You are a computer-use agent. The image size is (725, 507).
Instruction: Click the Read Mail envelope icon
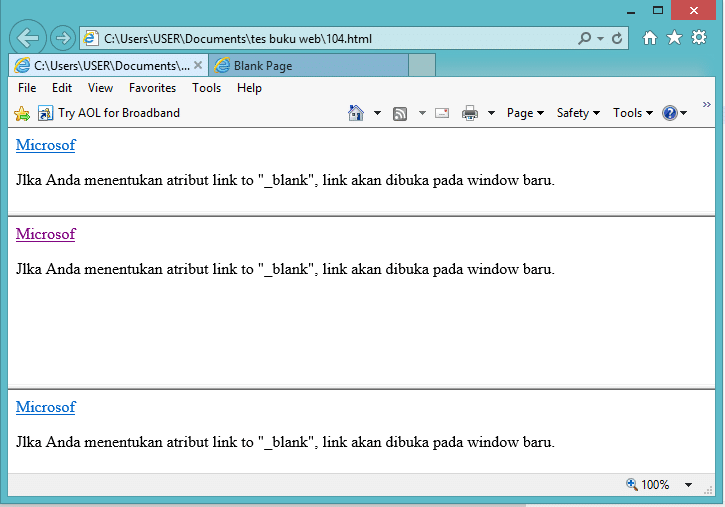(x=442, y=113)
